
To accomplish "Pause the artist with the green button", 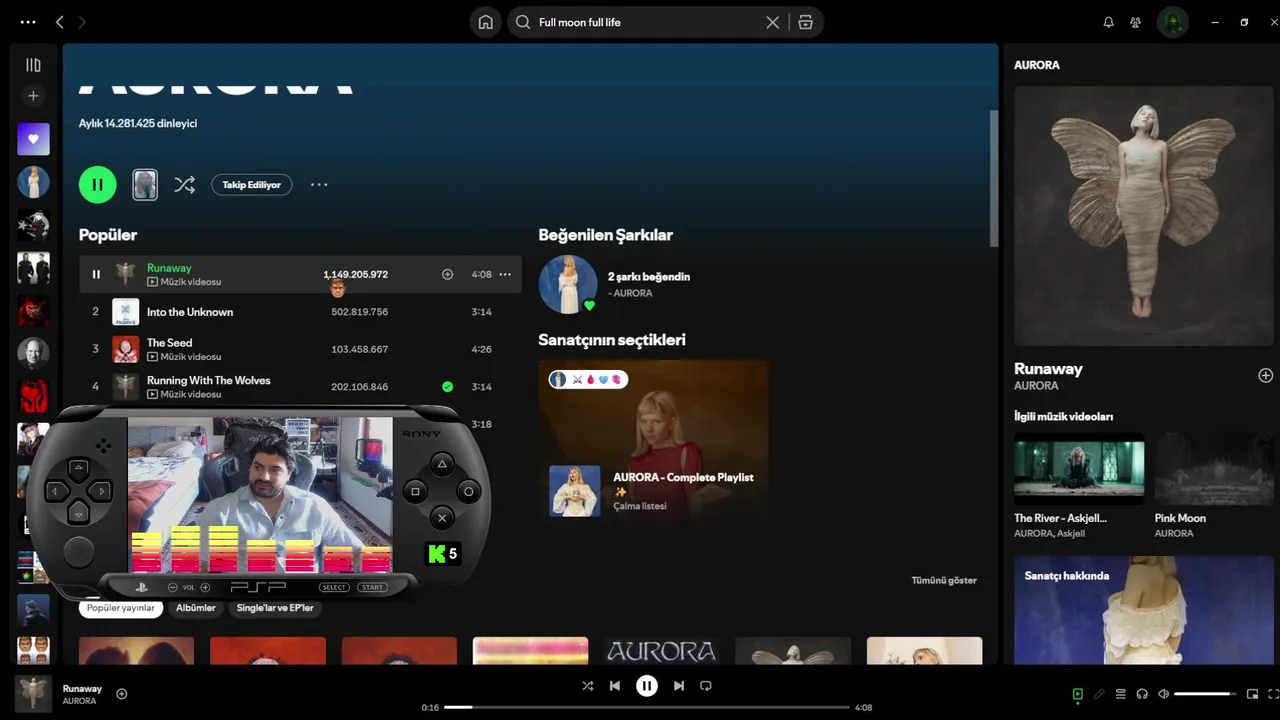I will [x=98, y=184].
